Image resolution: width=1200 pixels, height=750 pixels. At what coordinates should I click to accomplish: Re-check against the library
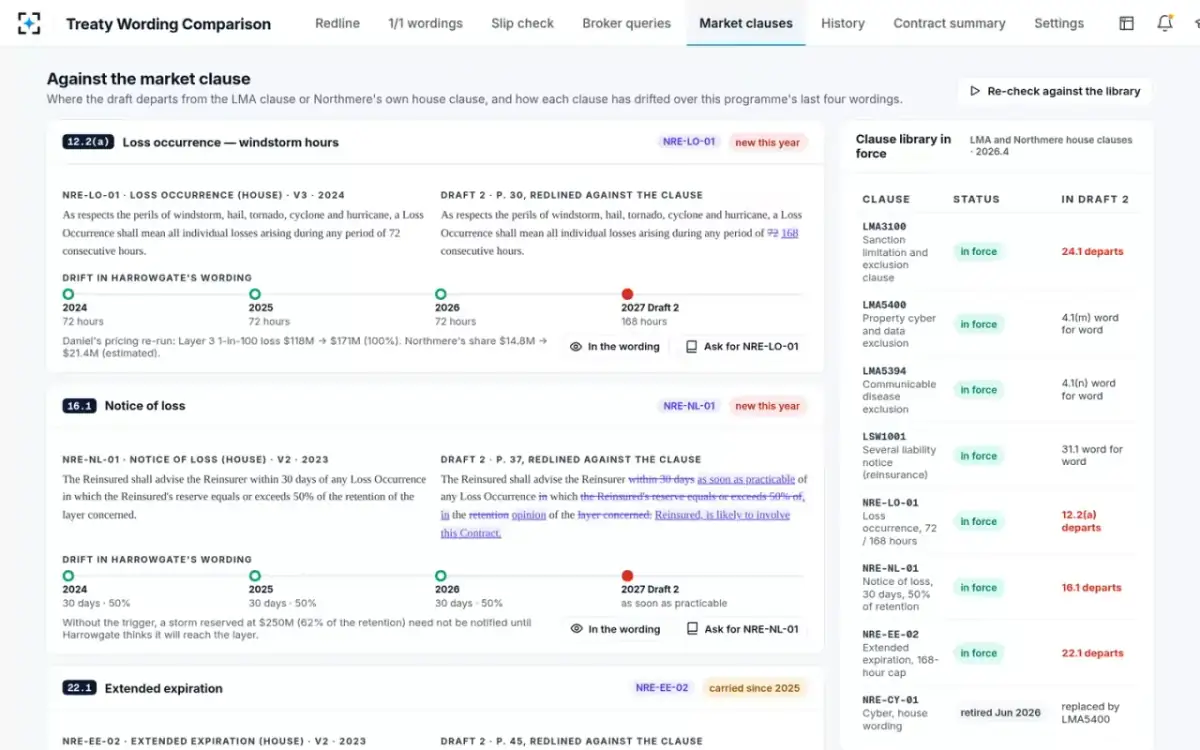(x=1055, y=91)
